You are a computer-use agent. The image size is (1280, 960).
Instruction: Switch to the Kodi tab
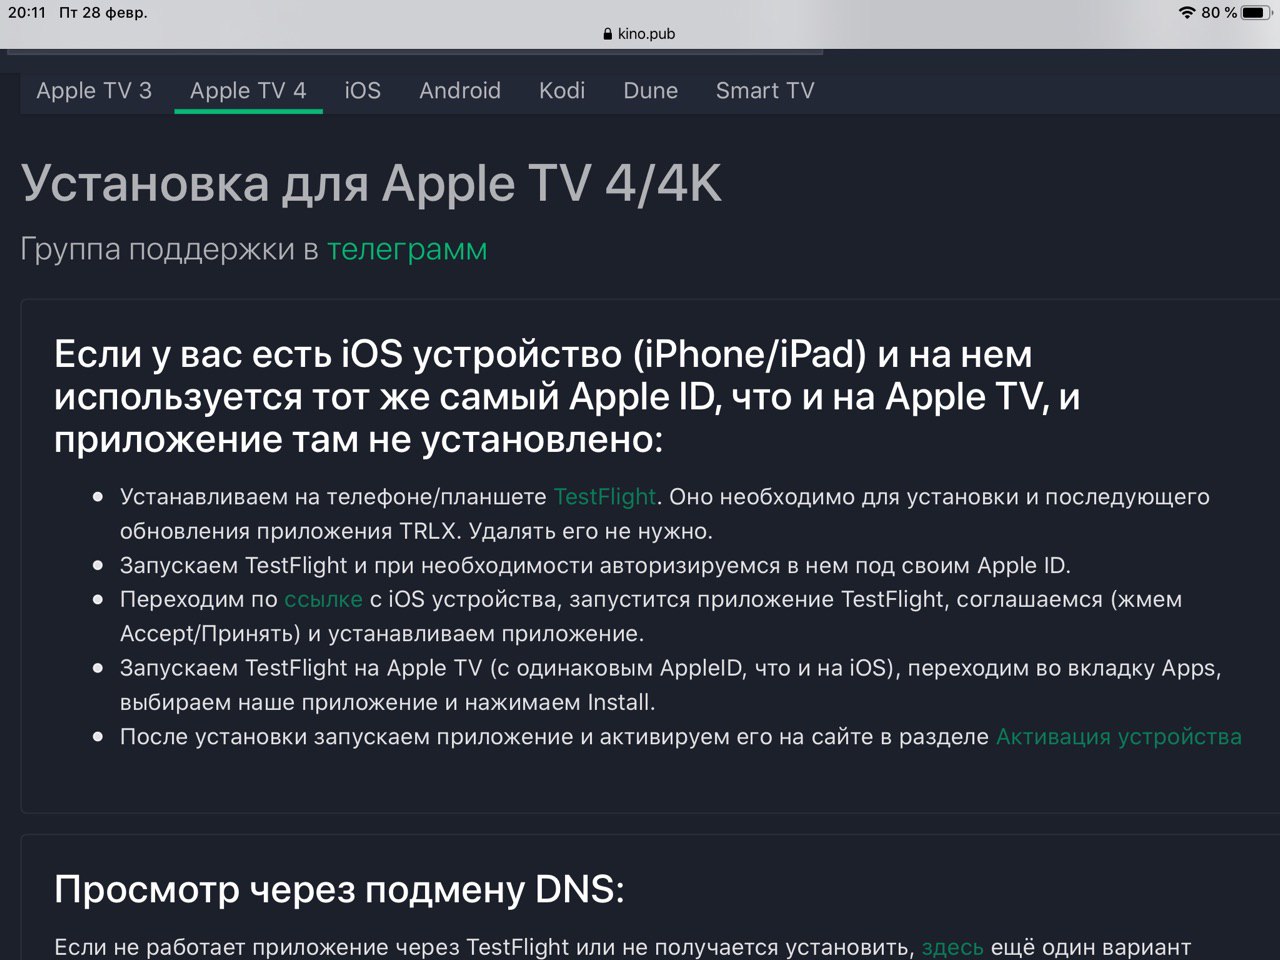click(562, 91)
